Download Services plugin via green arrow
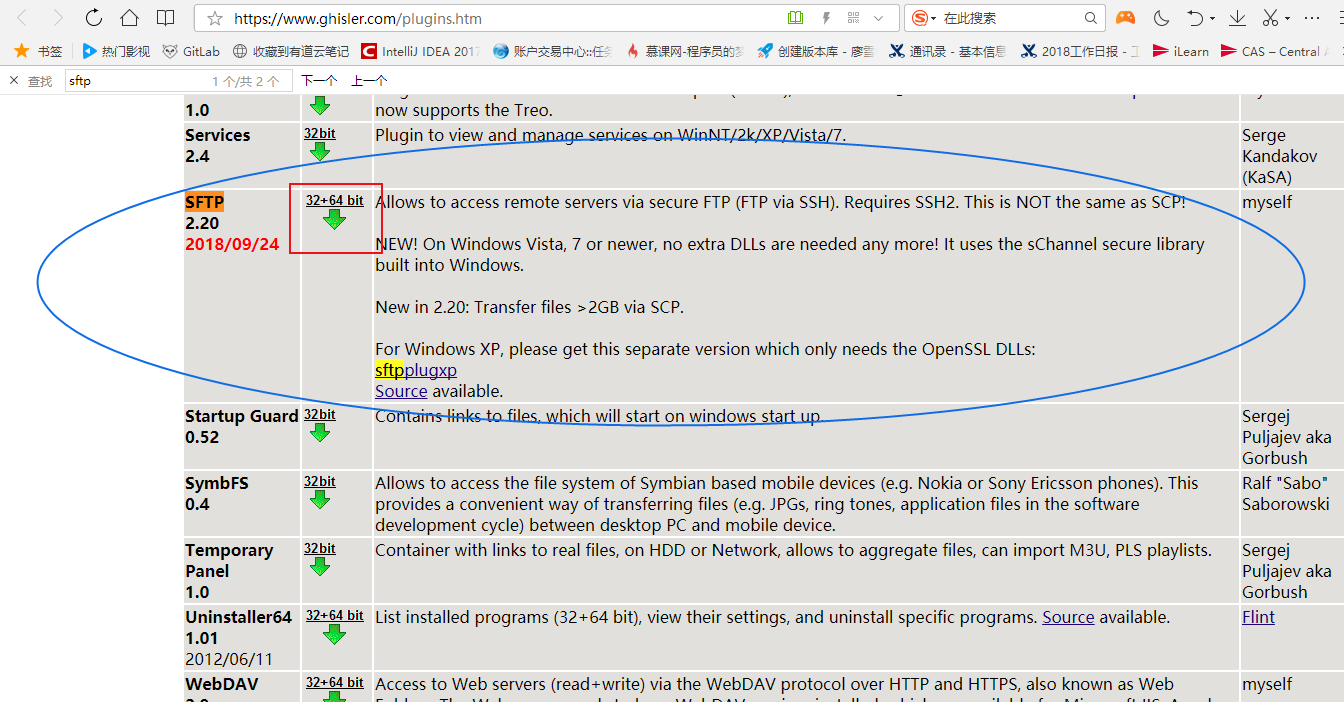Viewport: 1344px width, 702px height. pyautogui.click(x=320, y=151)
